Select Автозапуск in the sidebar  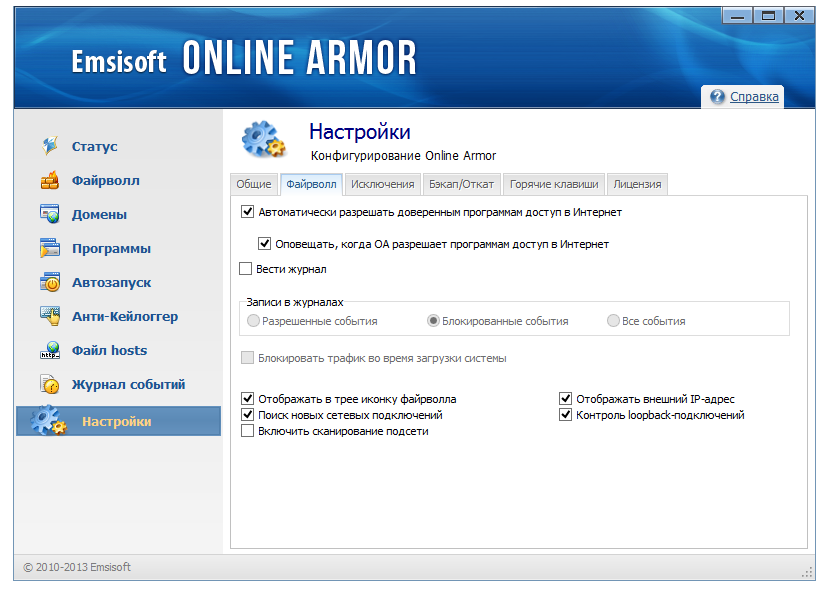pyautogui.click(x=111, y=283)
